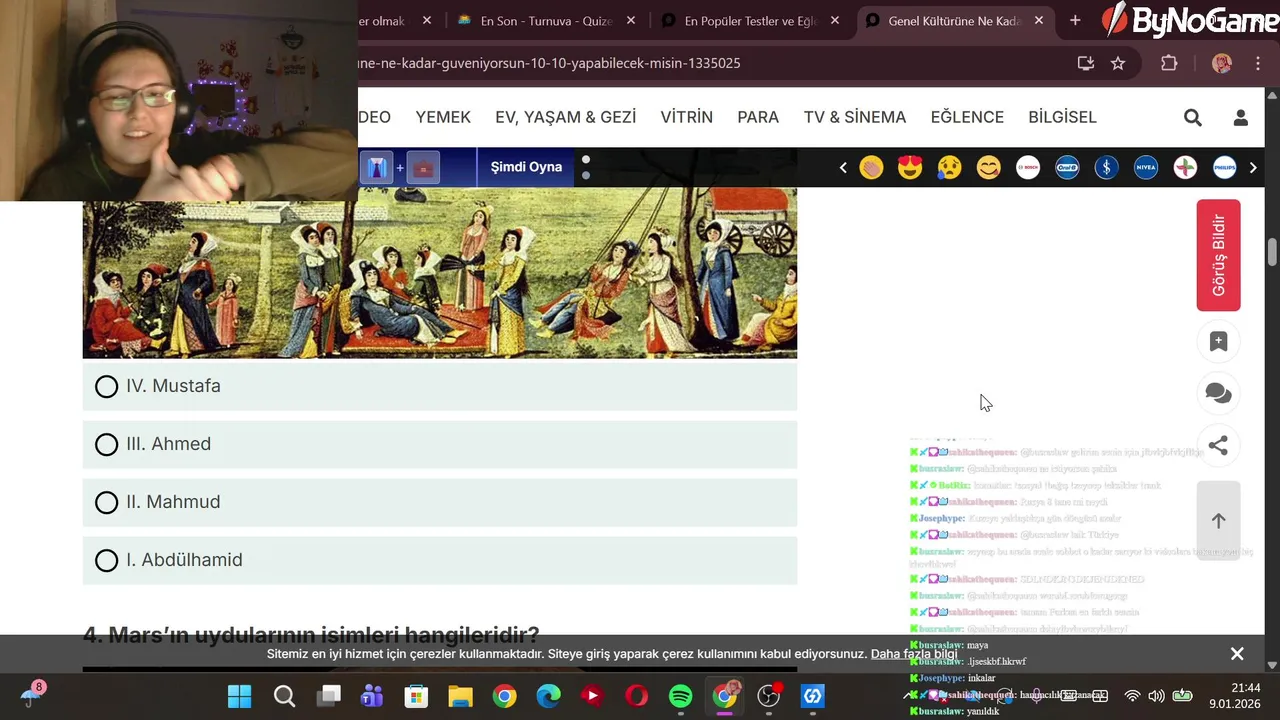Click the Şimdi Oyna banner button
1280x720 pixels.
pos(526,167)
